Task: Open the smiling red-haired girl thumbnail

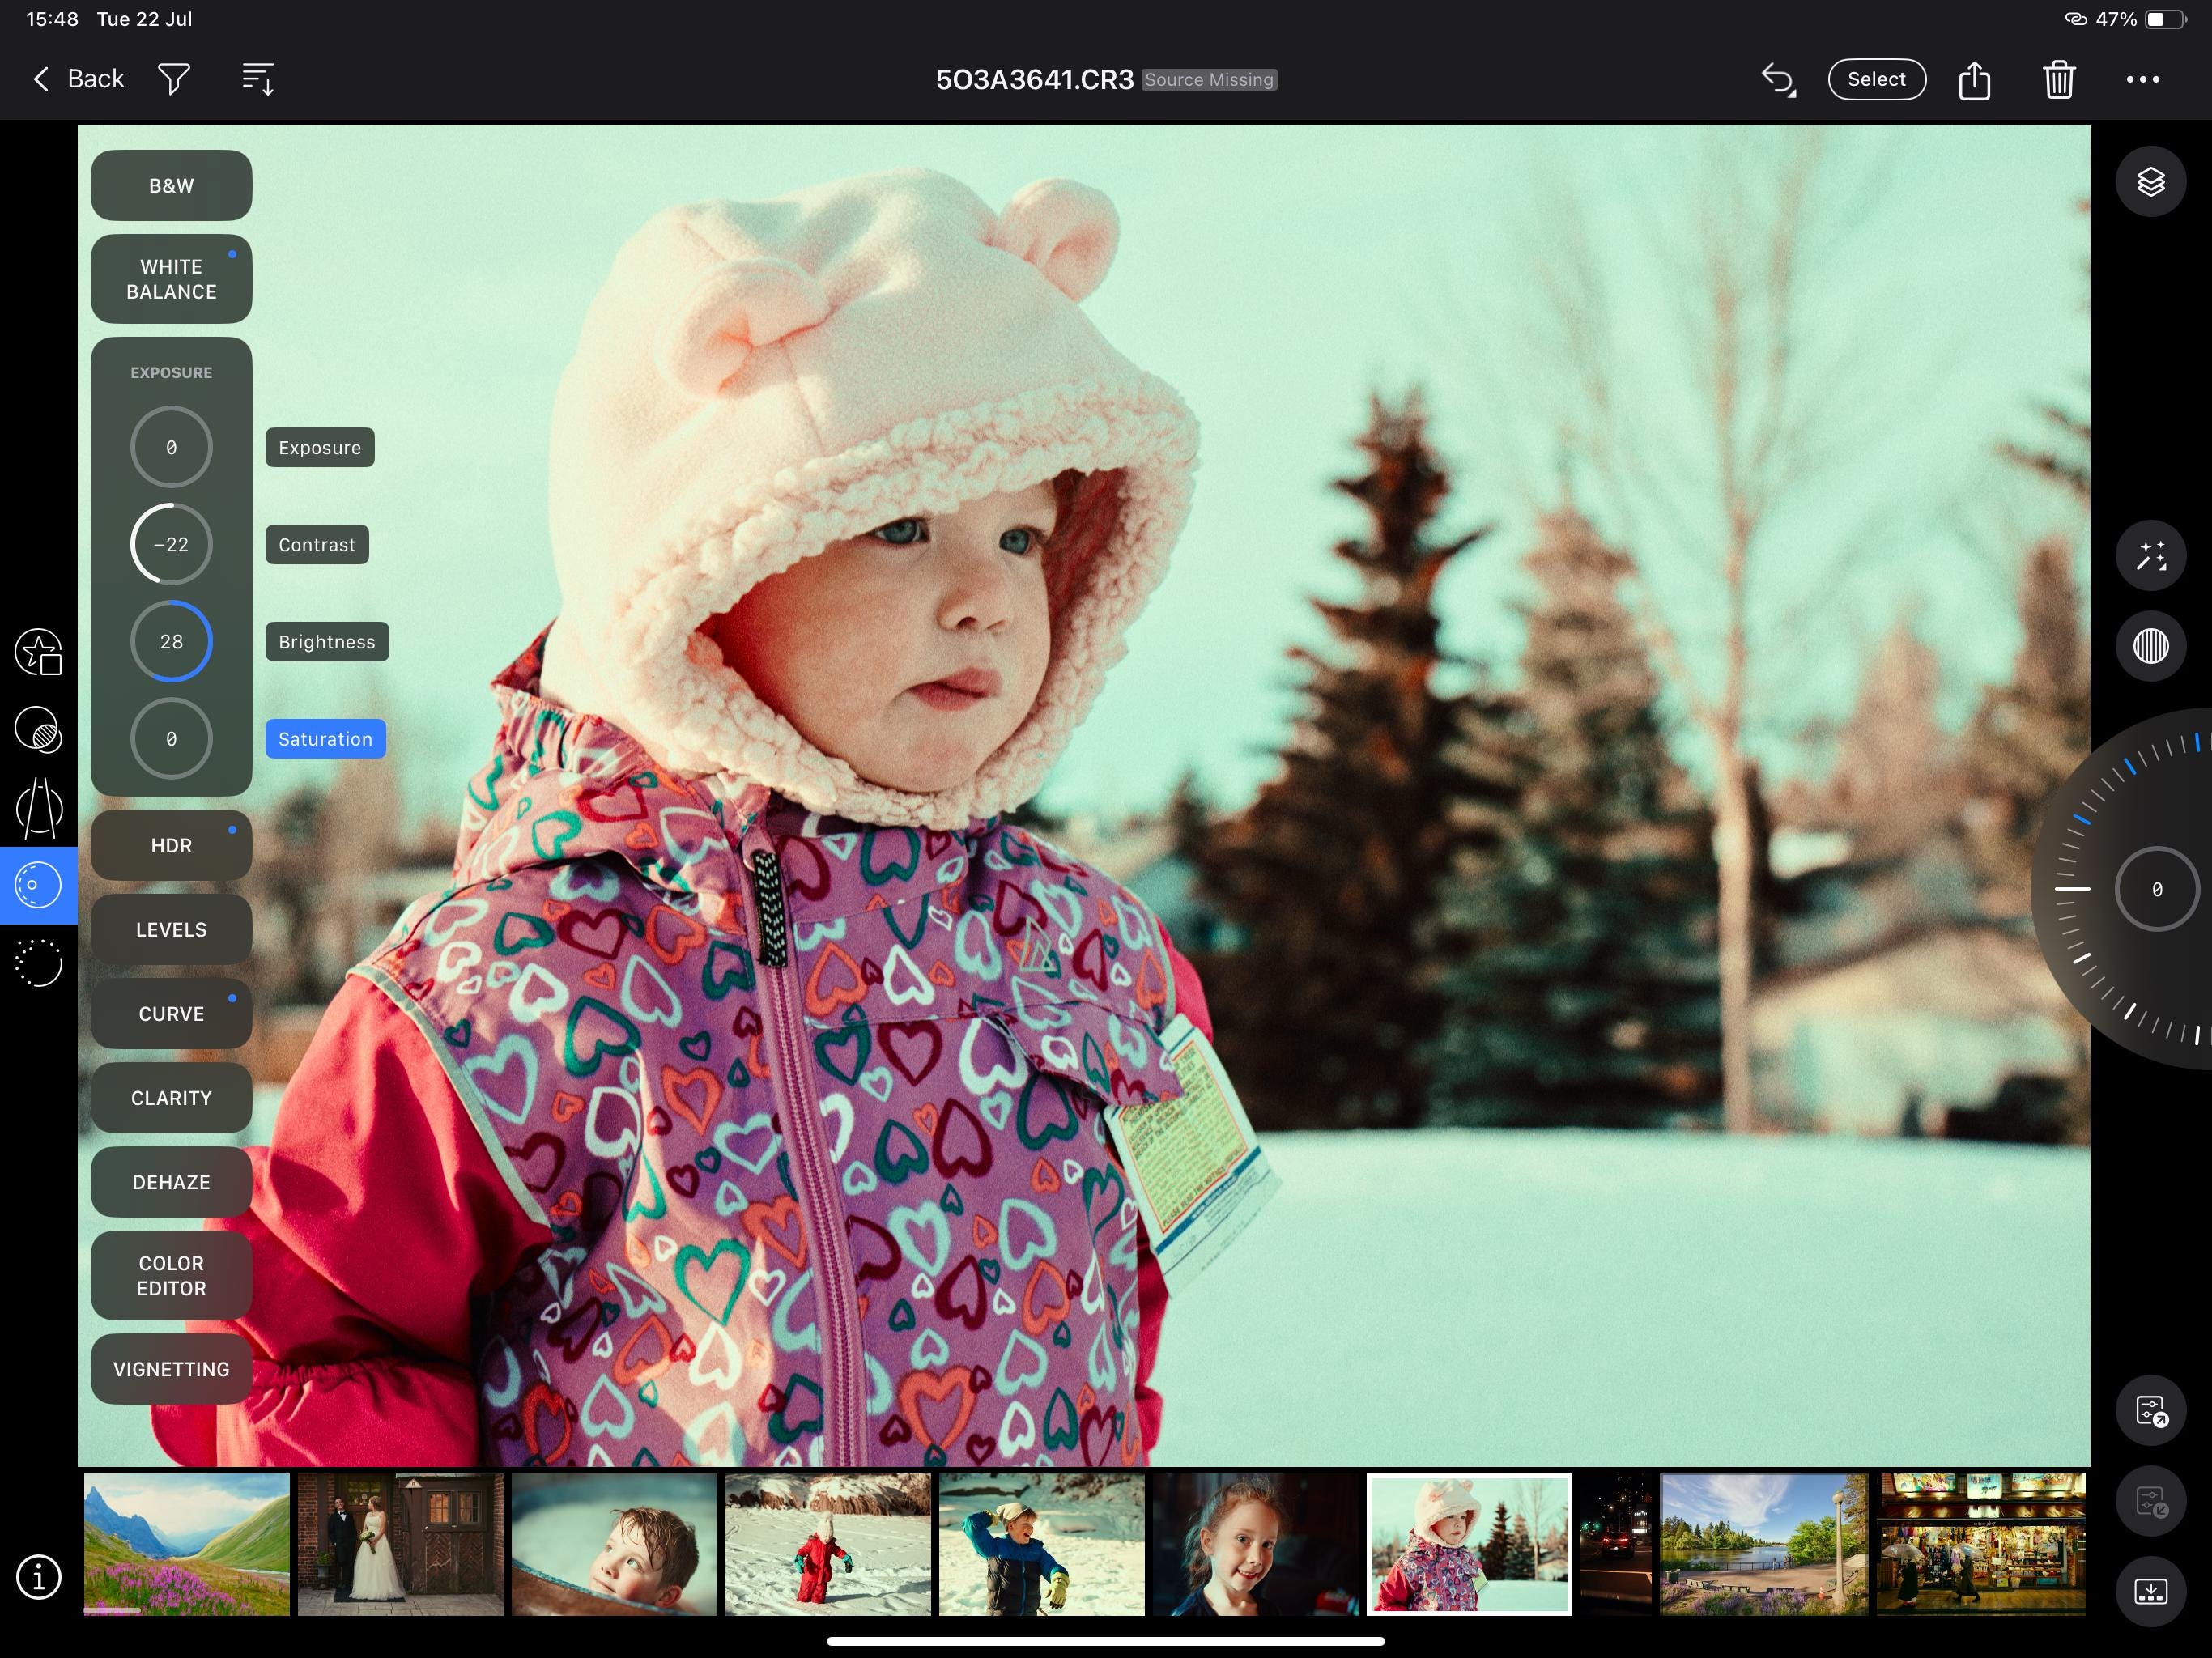Action: point(1256,1543)
